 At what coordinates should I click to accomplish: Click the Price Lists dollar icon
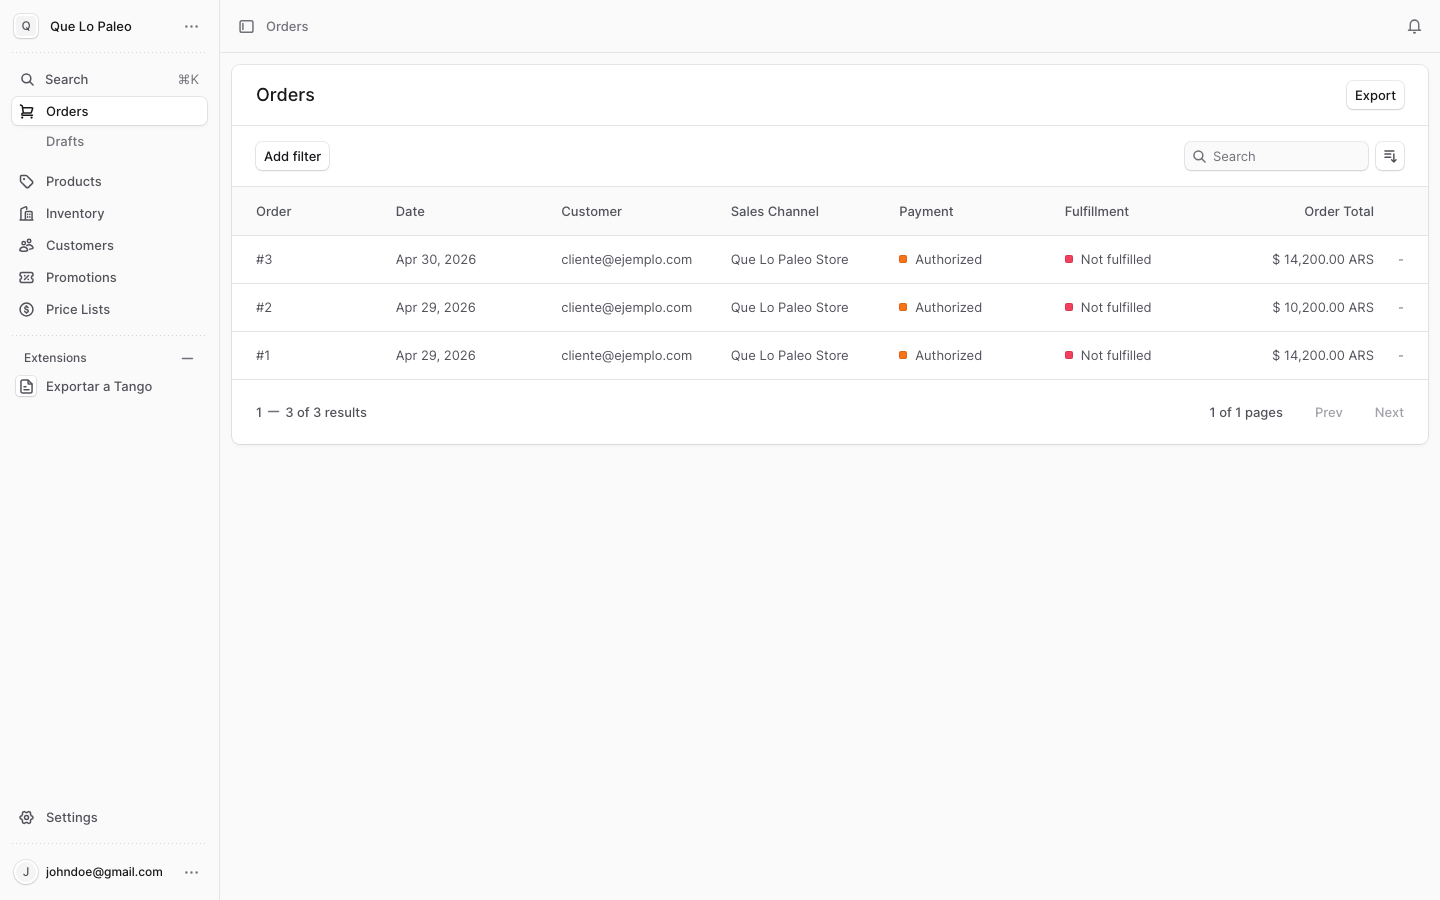pyautogui.click(x=27, y=309)
